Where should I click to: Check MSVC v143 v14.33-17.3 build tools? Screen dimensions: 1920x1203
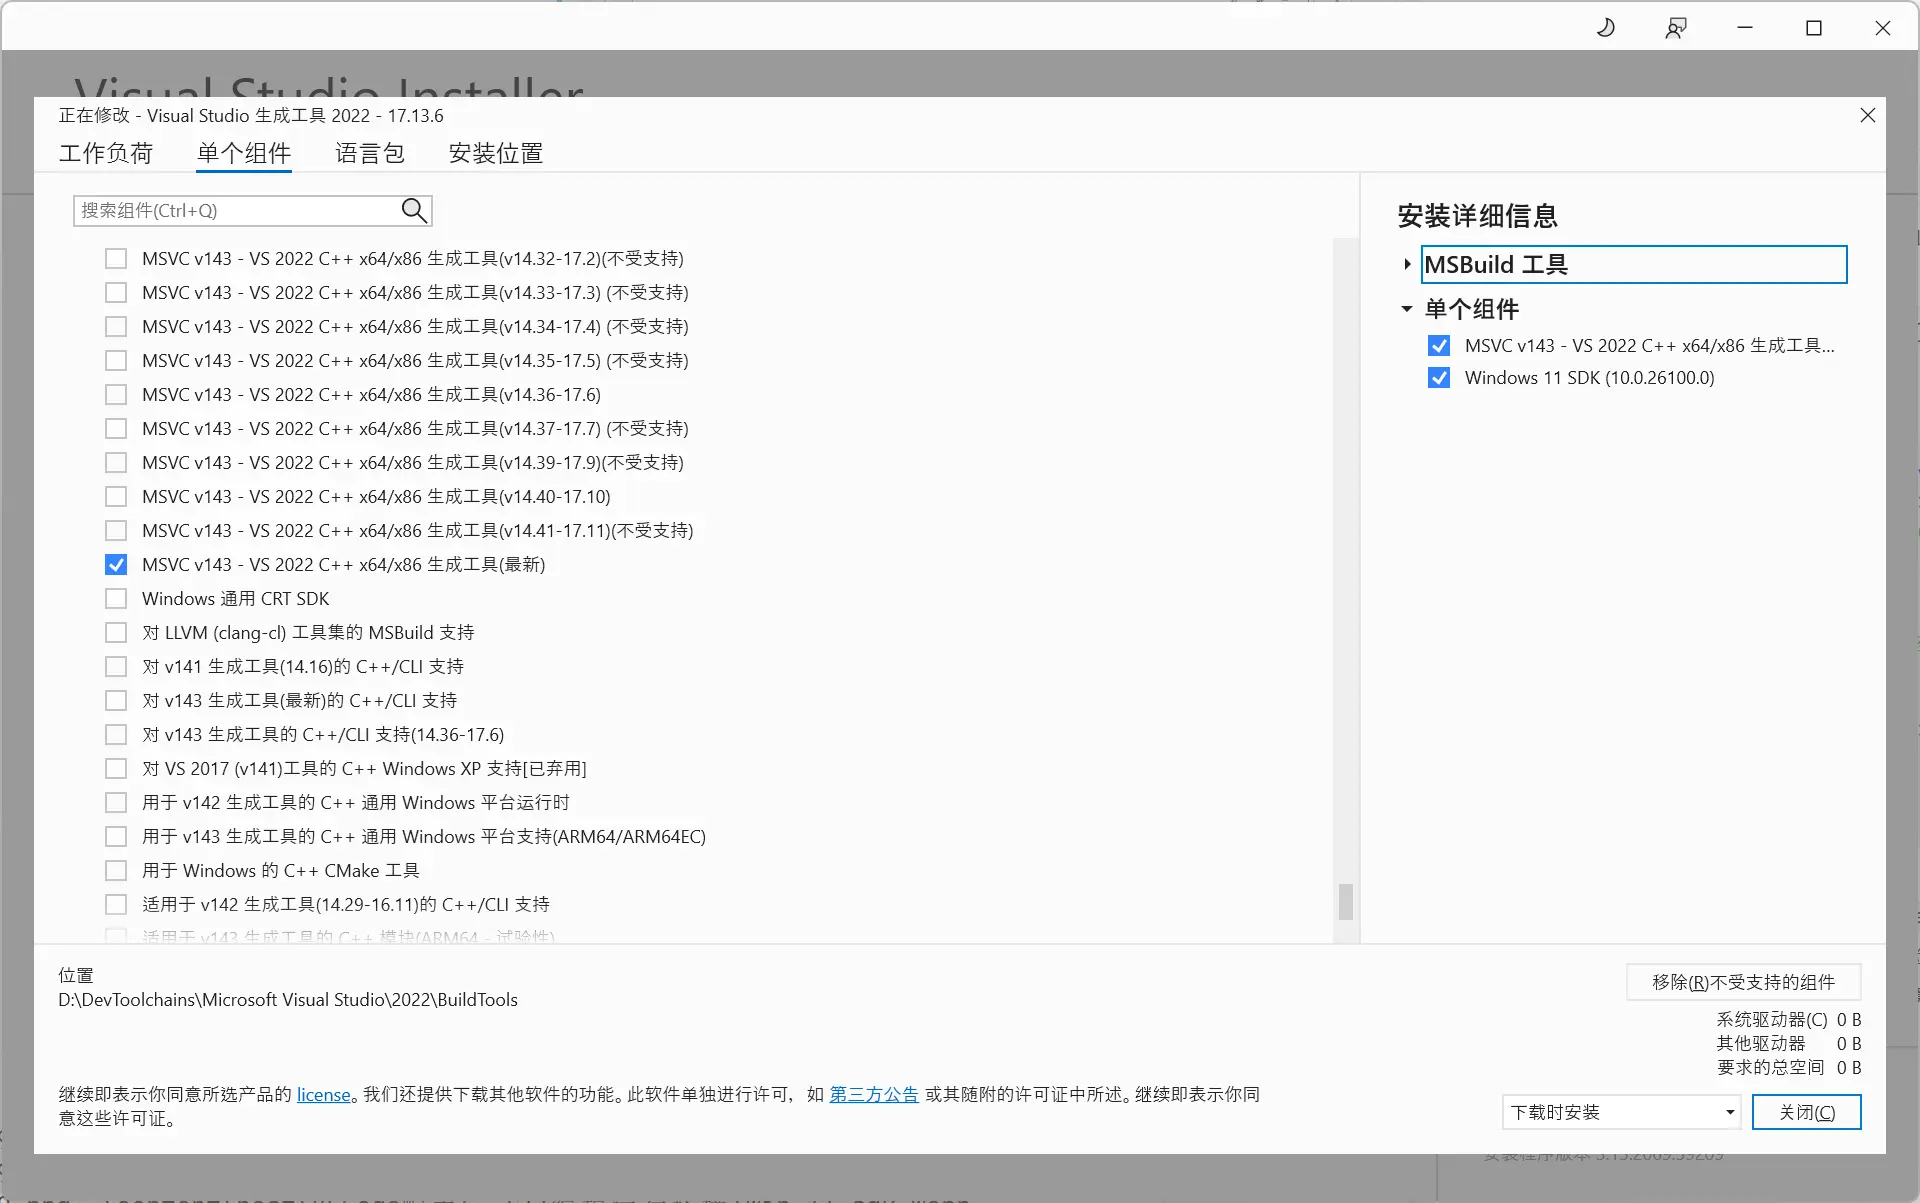[x=116, y=293]
